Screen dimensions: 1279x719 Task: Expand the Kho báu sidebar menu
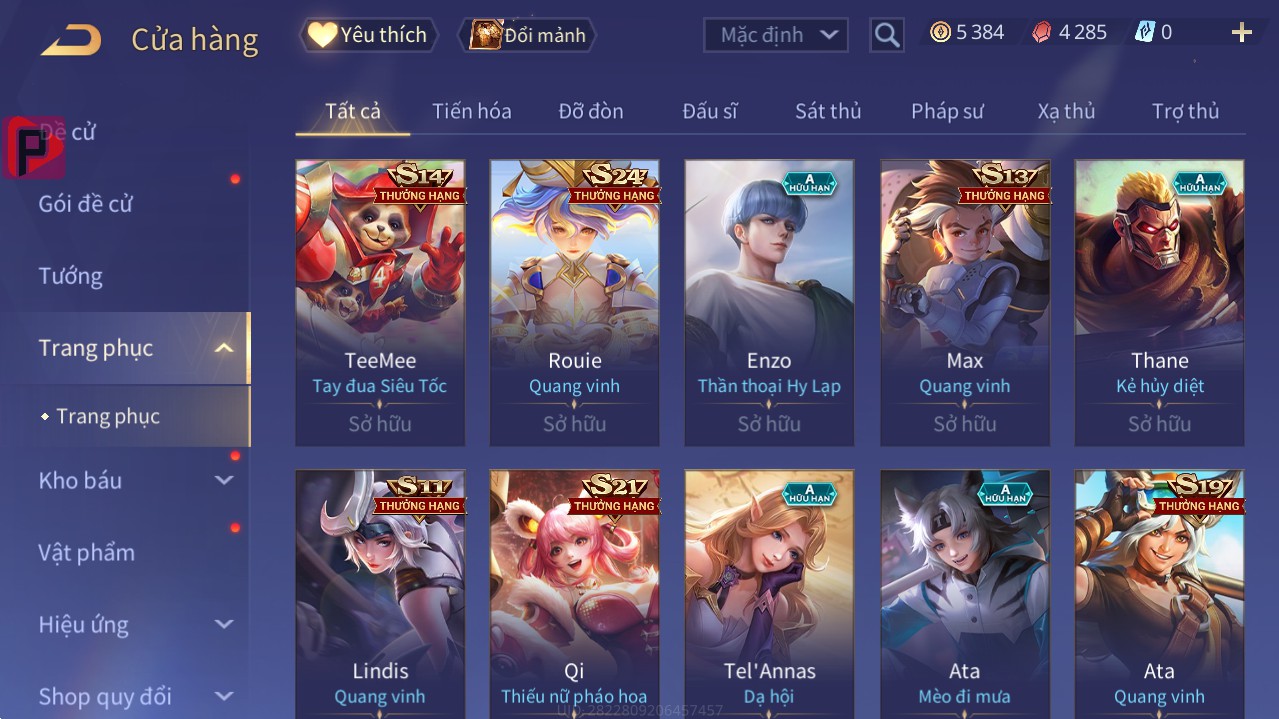click(x=224, y=480)
